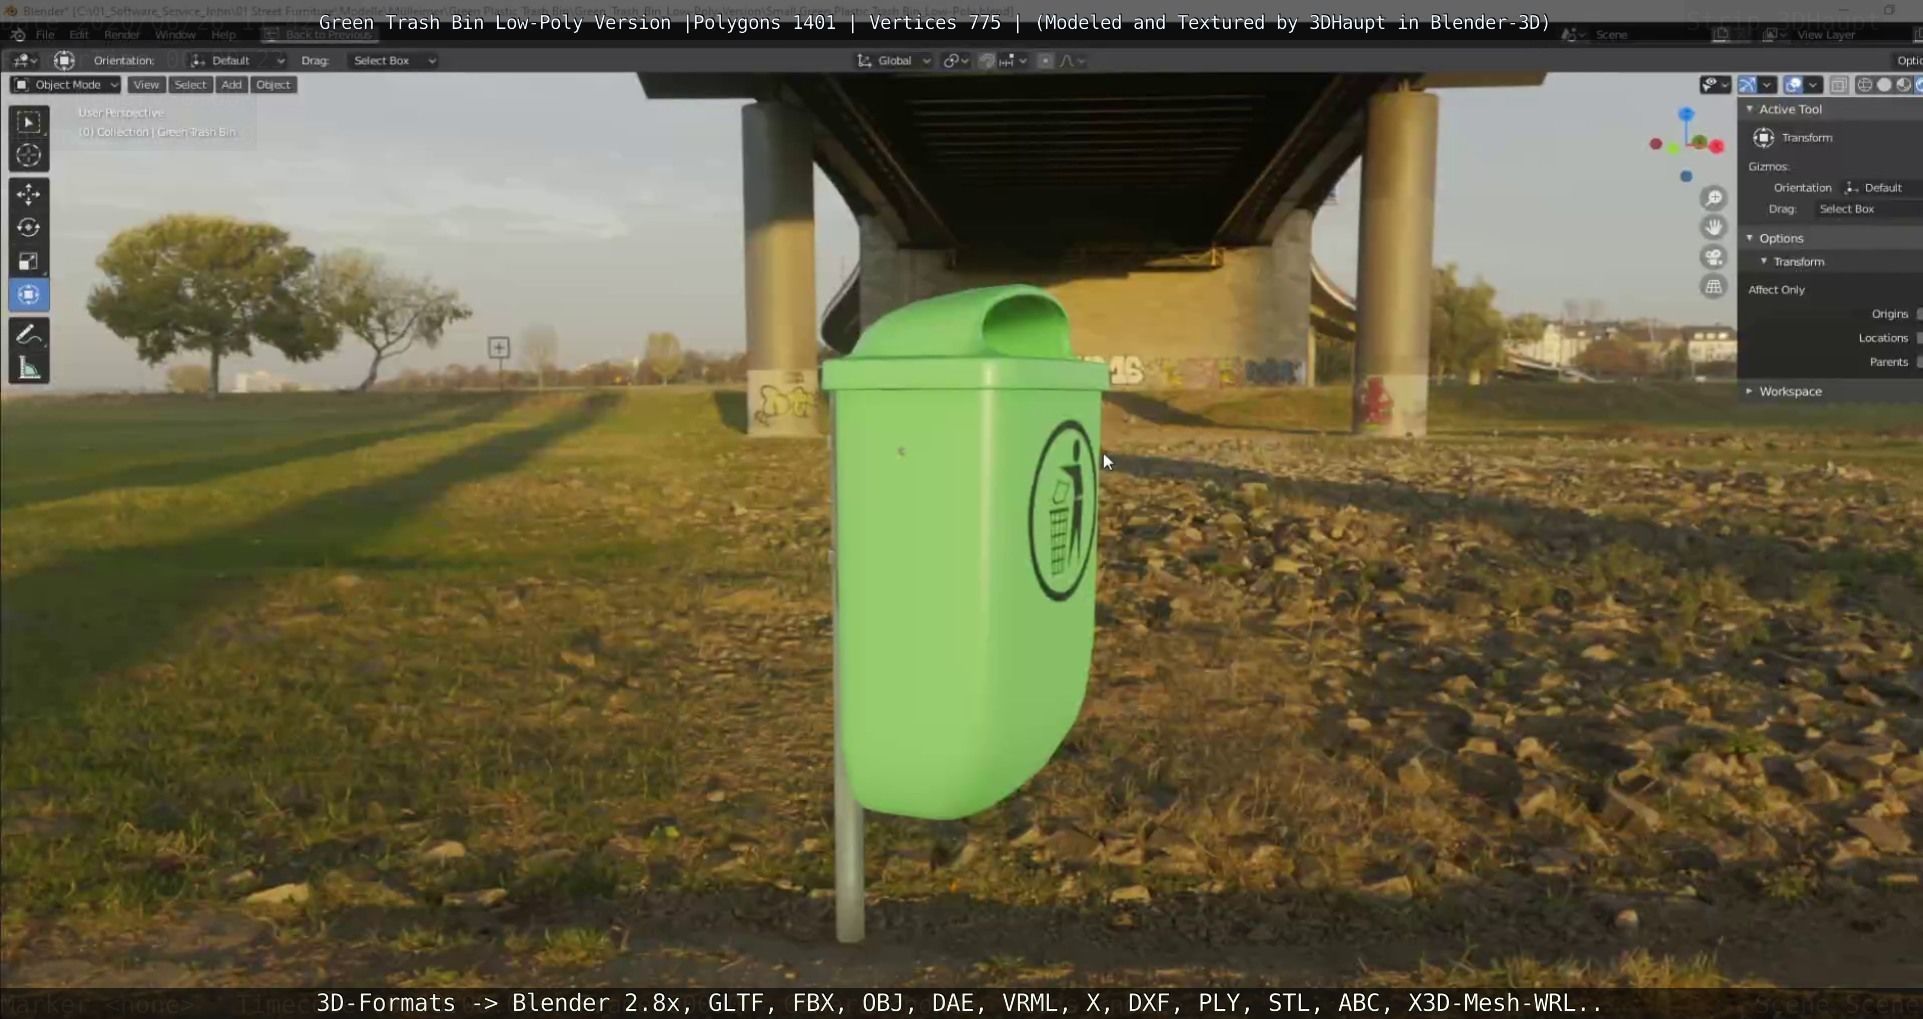Open pivot point dropdown

coord(956,61)
